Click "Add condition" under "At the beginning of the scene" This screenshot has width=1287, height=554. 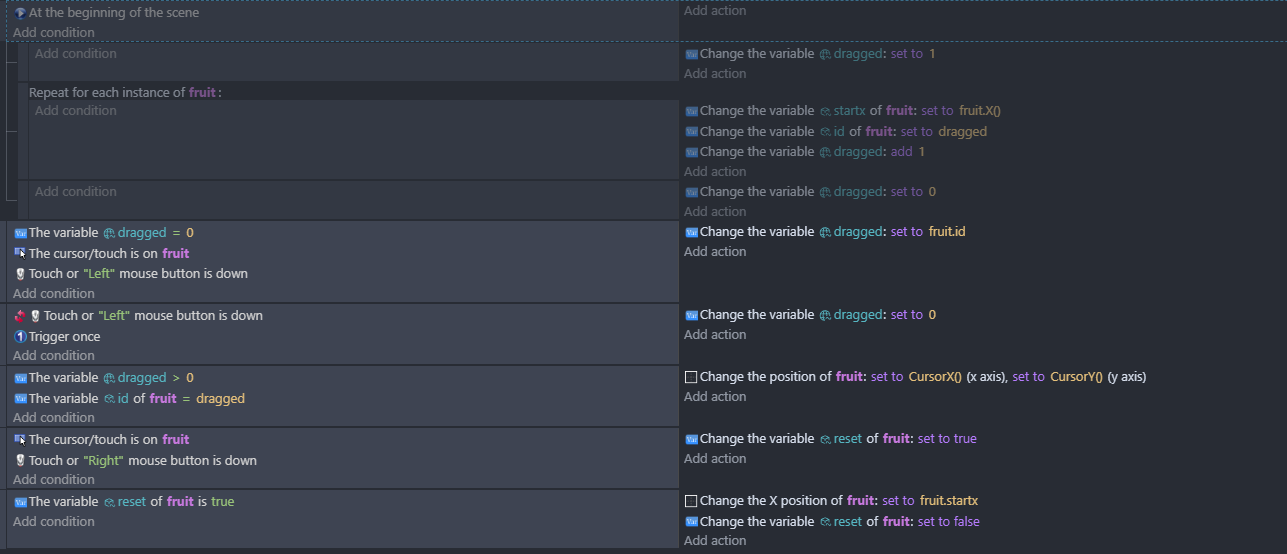tap(54, 33)
